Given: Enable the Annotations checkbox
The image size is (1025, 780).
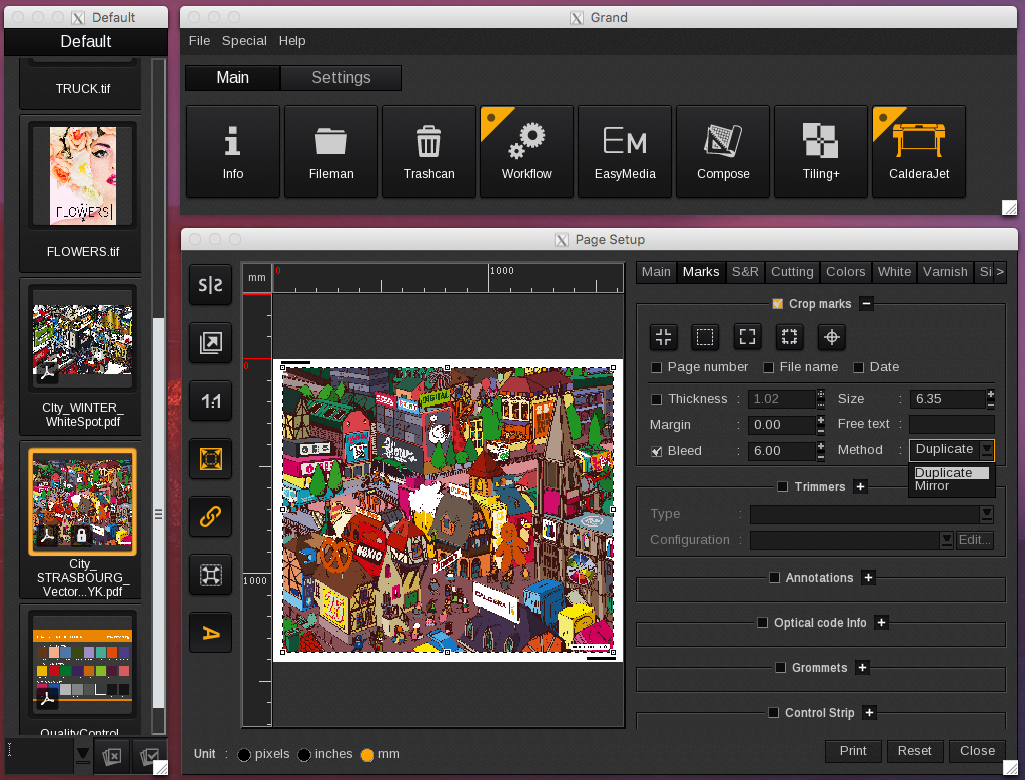Looking at the screenshot, I should click(x=775, y=577).
